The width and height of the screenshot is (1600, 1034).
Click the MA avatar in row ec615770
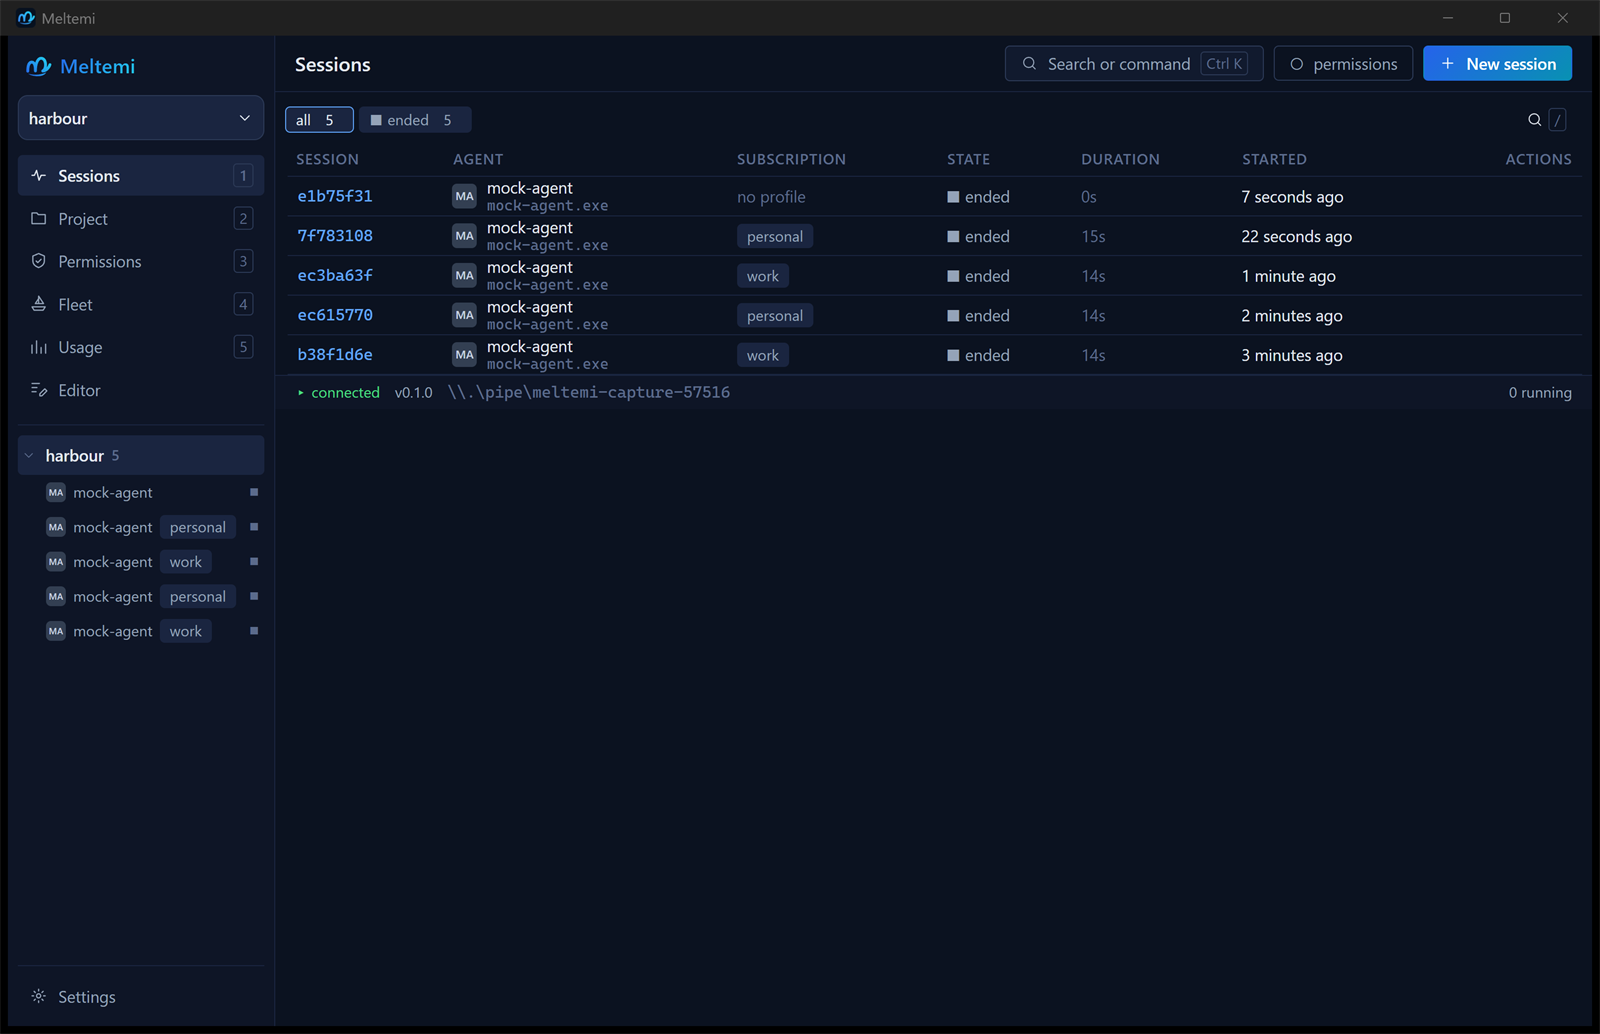464,315
